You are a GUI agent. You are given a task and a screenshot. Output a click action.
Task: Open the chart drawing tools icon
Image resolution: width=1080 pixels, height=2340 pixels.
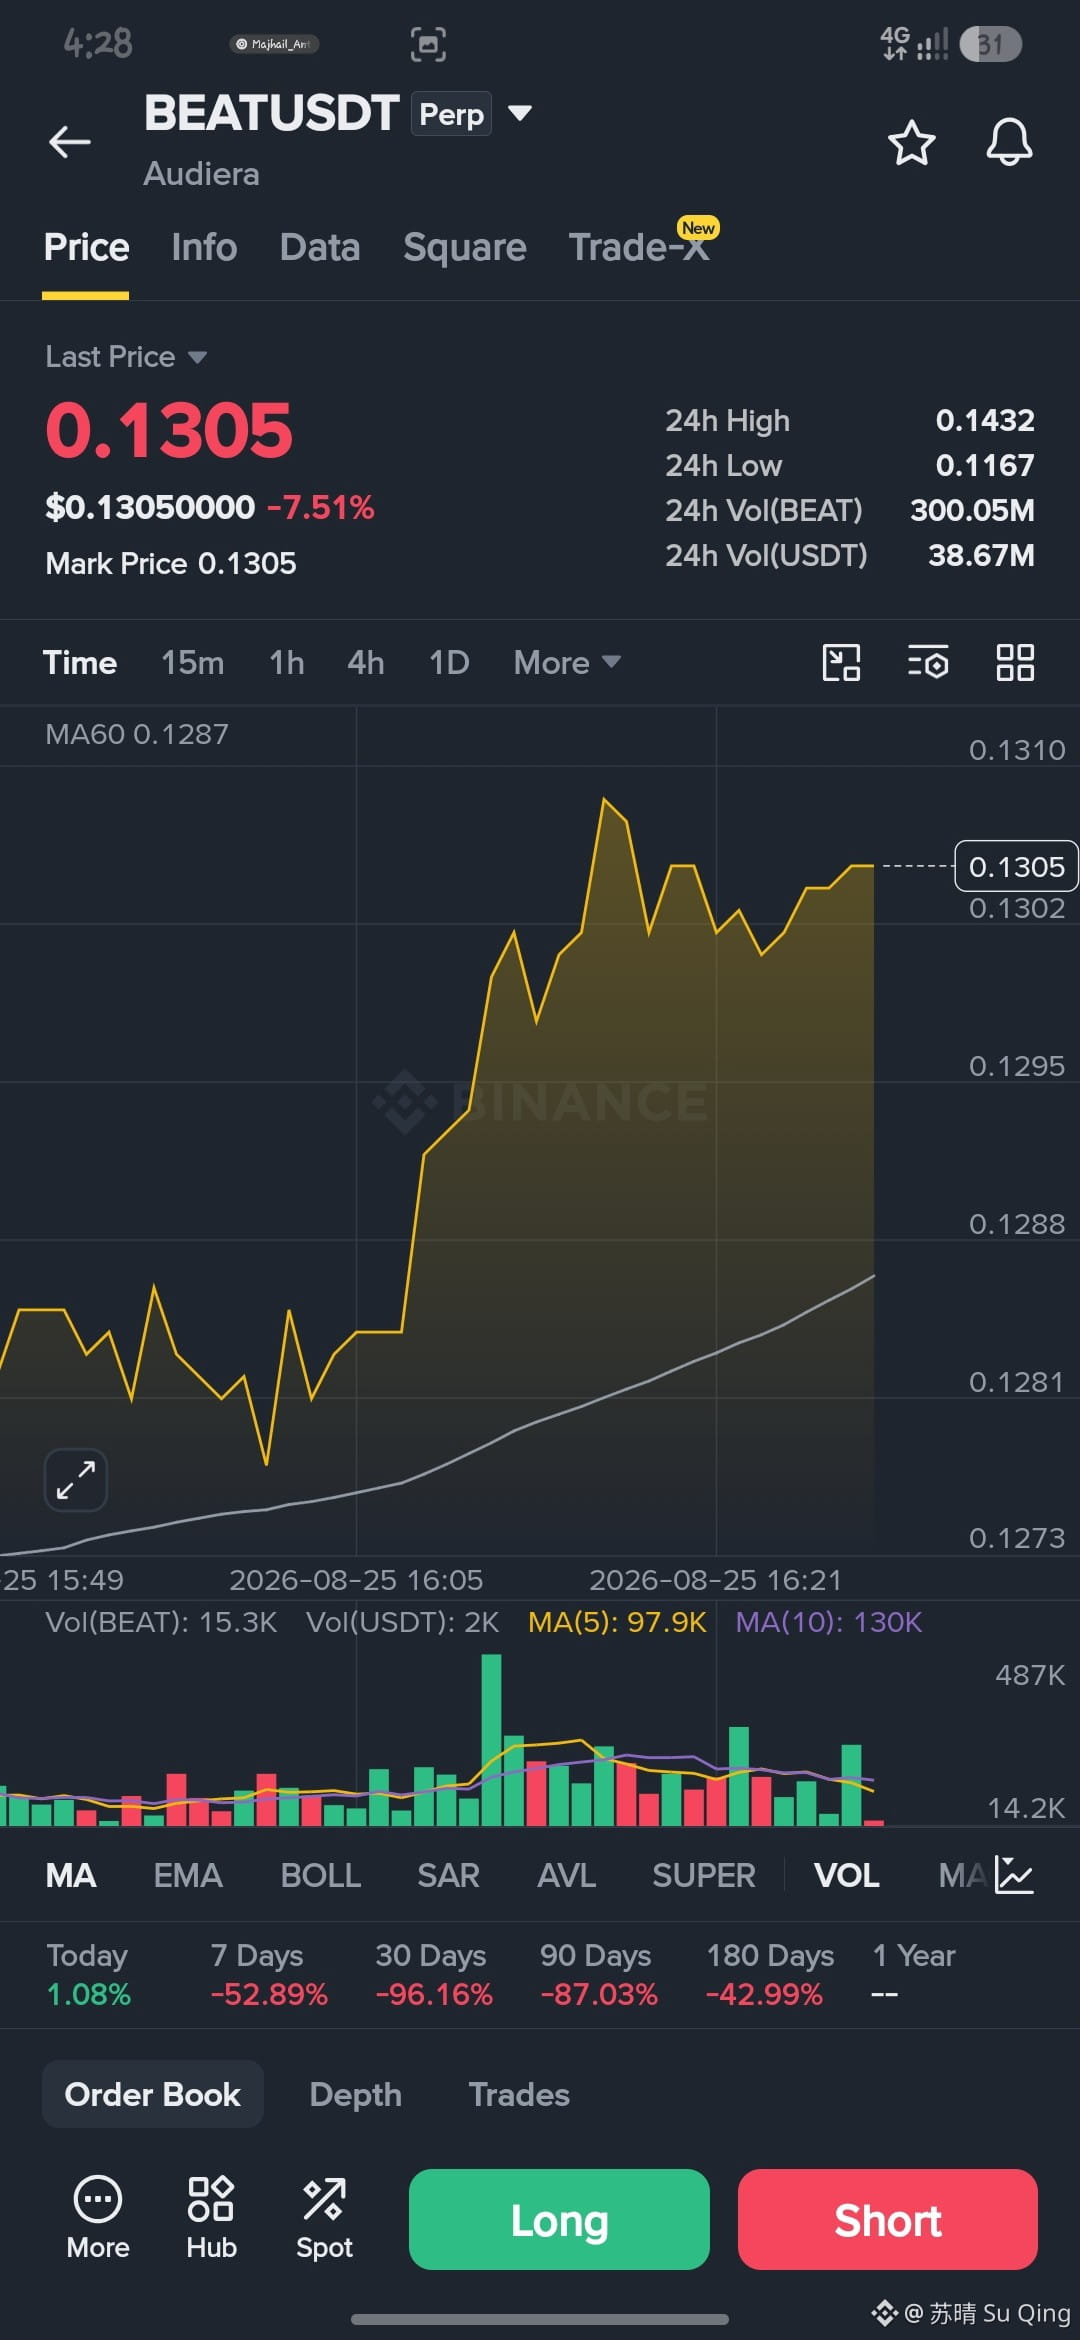tap(841, 662)
